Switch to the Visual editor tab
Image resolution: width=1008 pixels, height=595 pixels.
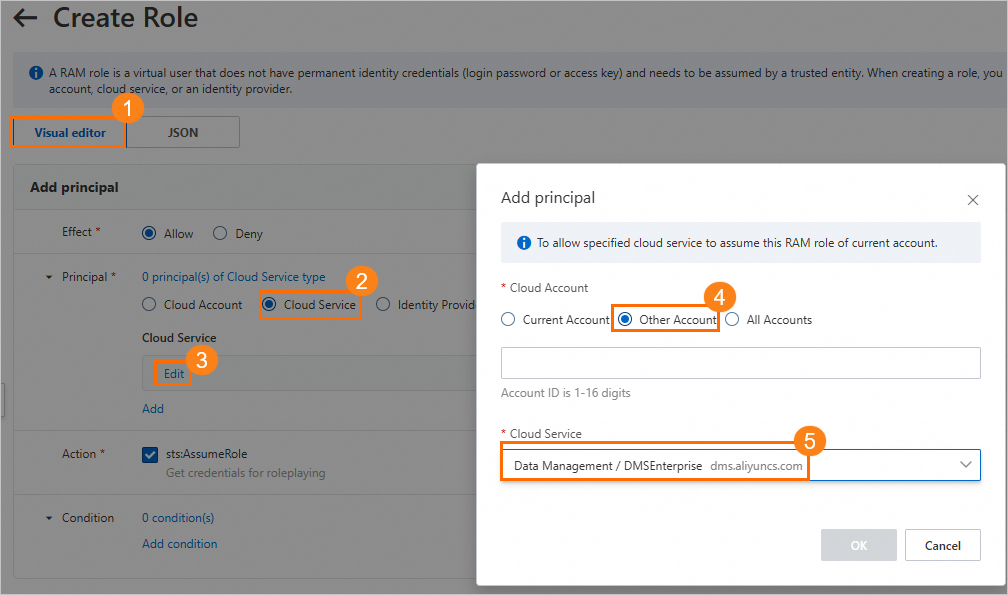pyautogui.click(x=69, y=132)
